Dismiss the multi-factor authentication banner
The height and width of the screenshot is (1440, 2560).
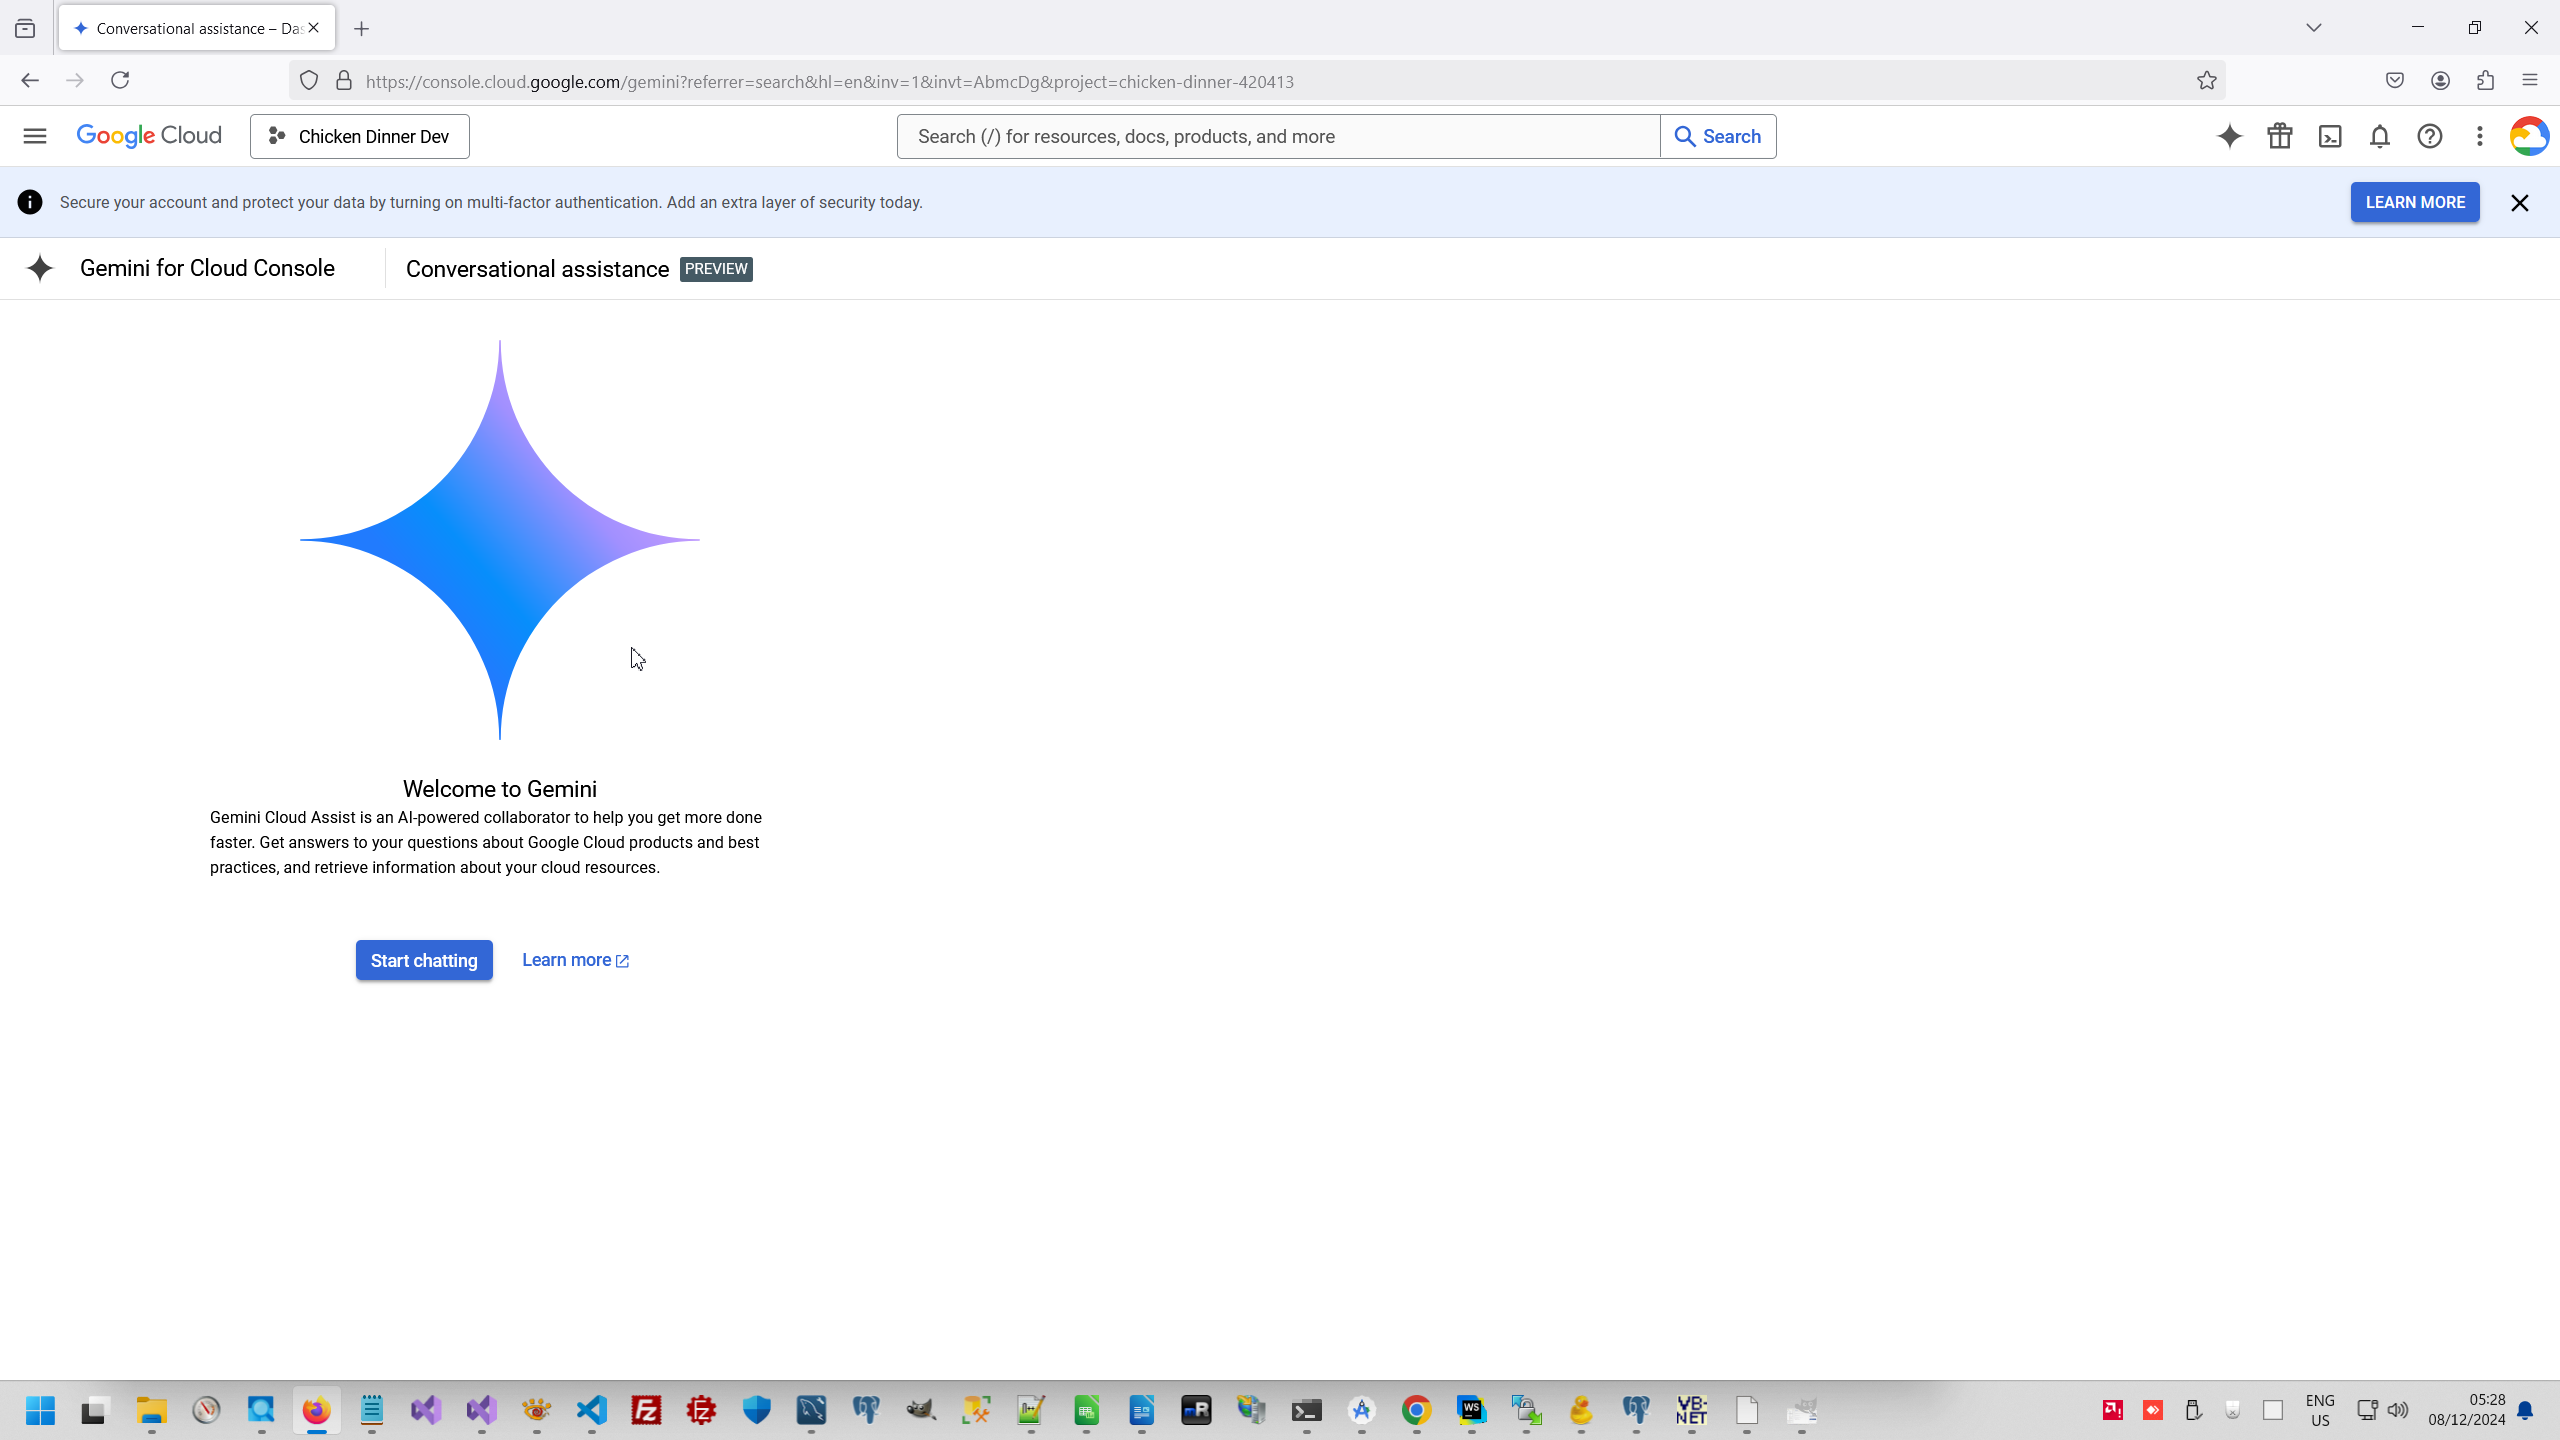click(2519, 203)
